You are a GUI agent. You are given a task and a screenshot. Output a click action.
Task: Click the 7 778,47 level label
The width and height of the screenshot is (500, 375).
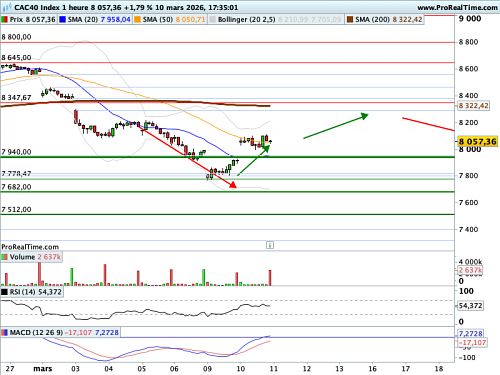(x=16, y=173)
